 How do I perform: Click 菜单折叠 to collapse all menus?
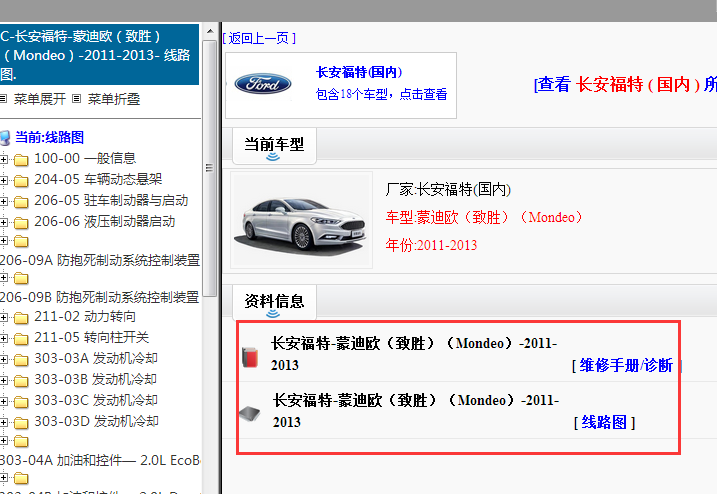tap(114, 99)
